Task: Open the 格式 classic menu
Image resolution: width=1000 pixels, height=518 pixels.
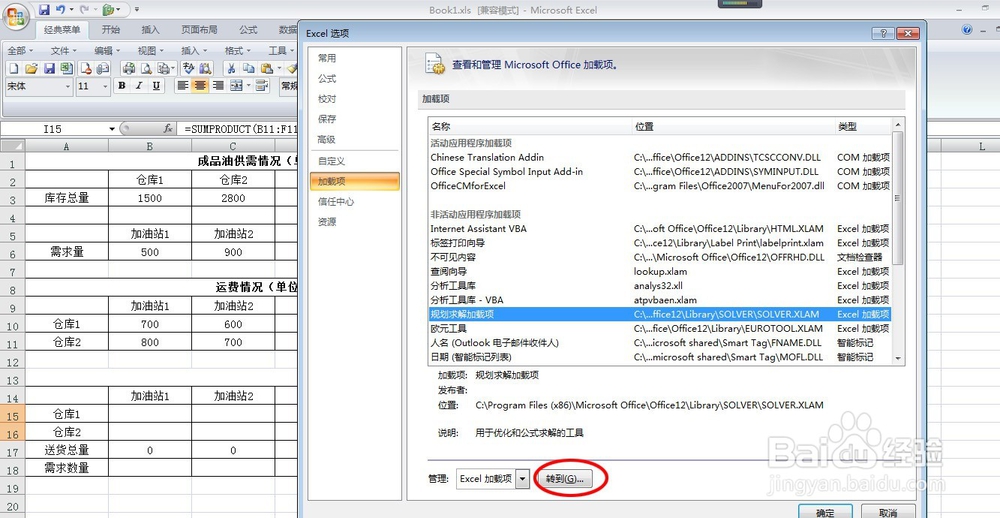Action: pyautogui.click(x=237, y=50)
